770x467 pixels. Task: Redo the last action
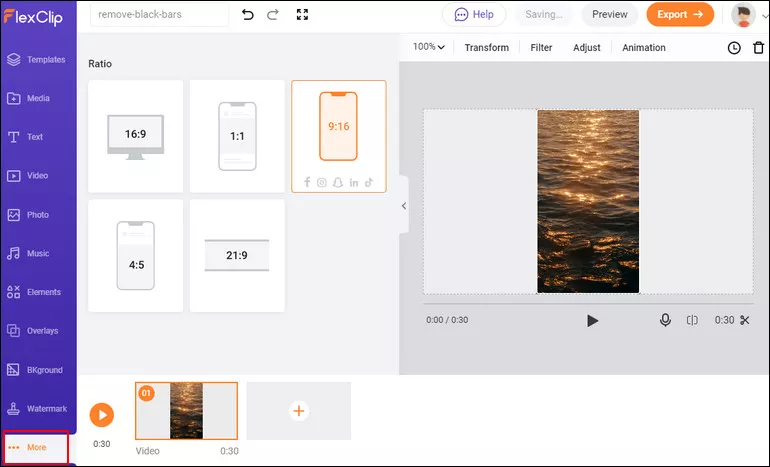(x=273, y=15)
